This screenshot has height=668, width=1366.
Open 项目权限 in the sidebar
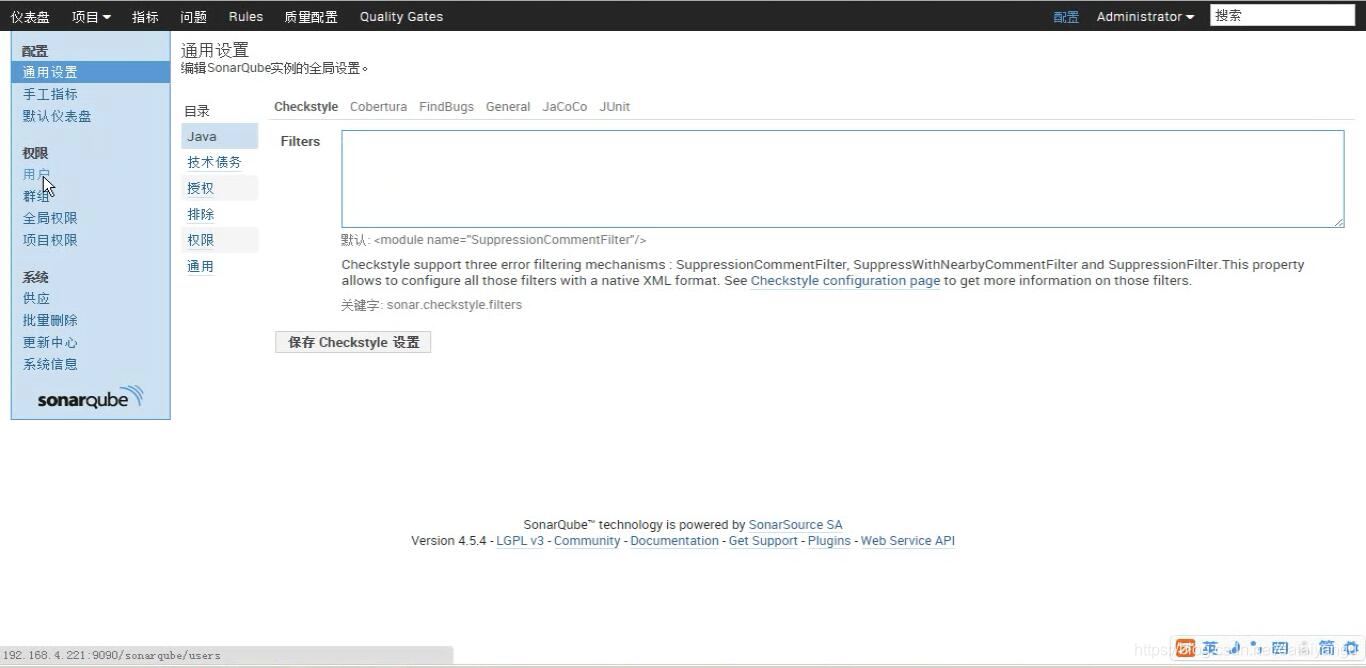(50, 240)
